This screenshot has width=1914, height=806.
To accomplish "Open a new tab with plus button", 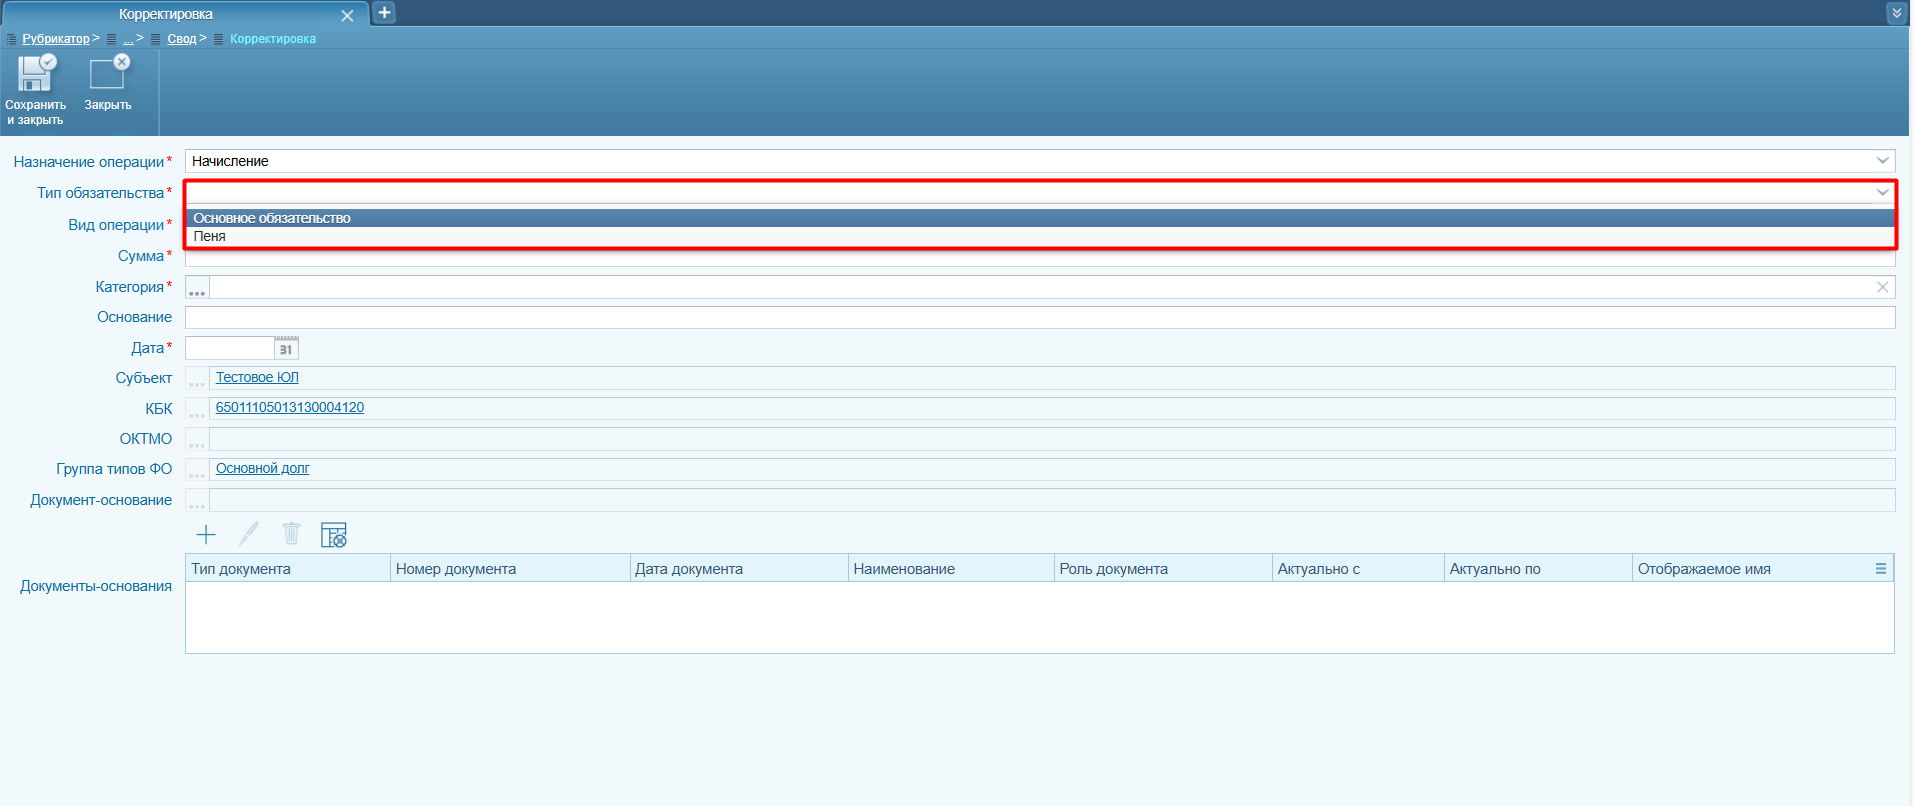I will [384, 13].
